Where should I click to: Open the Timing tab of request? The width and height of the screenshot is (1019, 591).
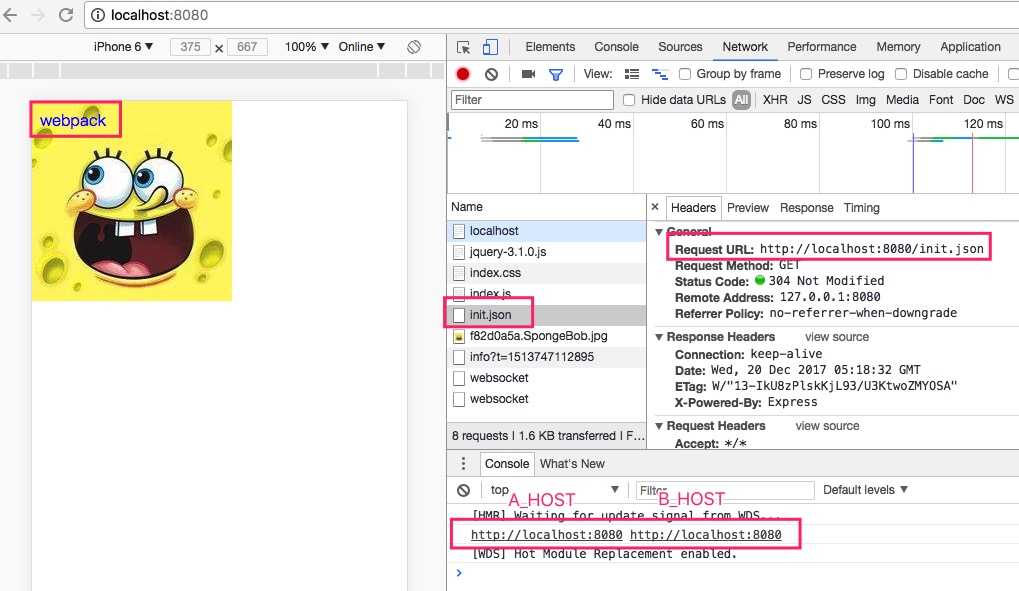862,207
